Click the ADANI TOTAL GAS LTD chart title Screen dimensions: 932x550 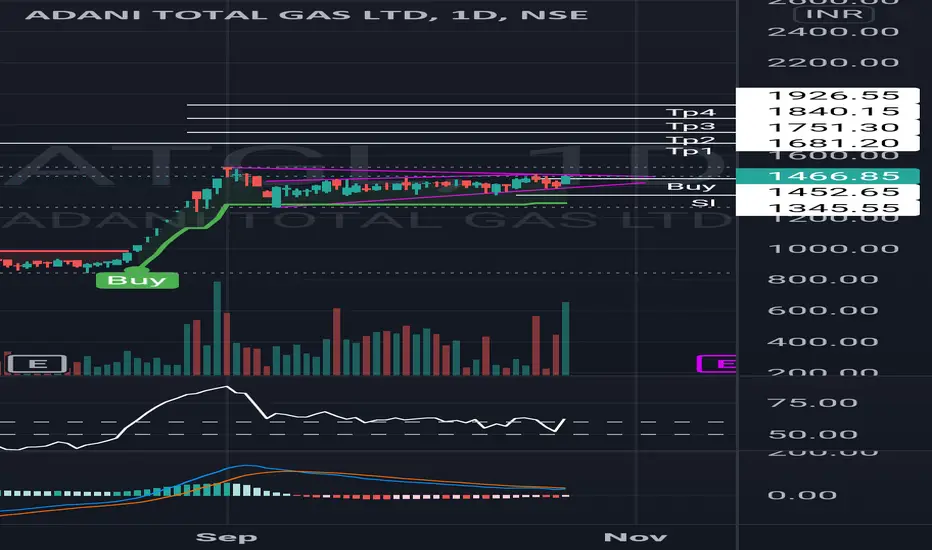tap(306, 14)
